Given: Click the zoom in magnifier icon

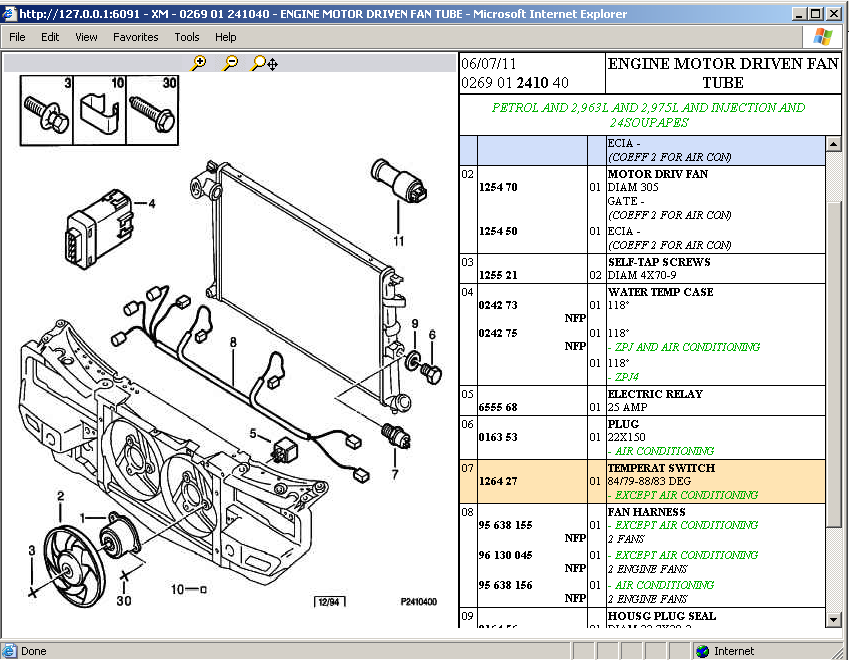Looking at the screenshot, I should coord(199,63).
